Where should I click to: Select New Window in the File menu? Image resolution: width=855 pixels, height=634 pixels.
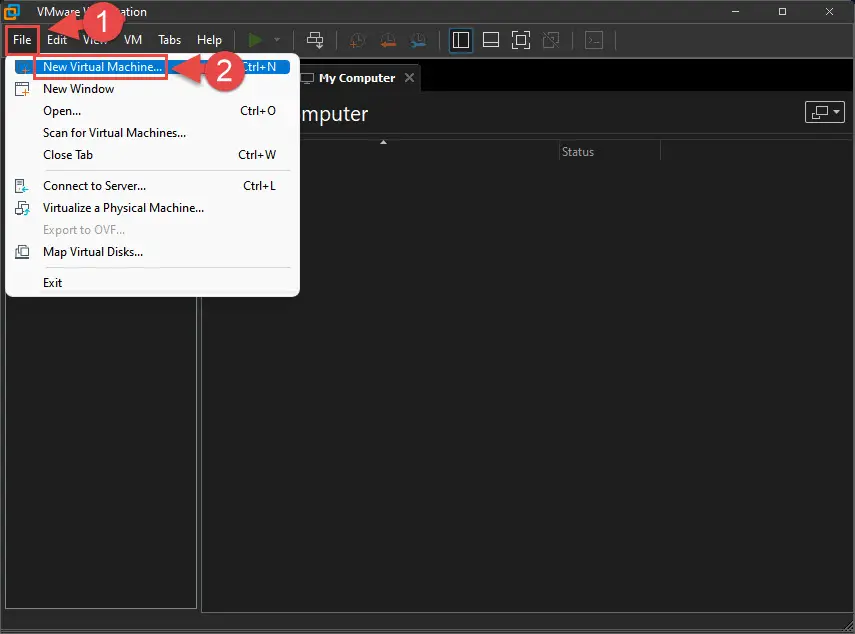tap(152, 89)
